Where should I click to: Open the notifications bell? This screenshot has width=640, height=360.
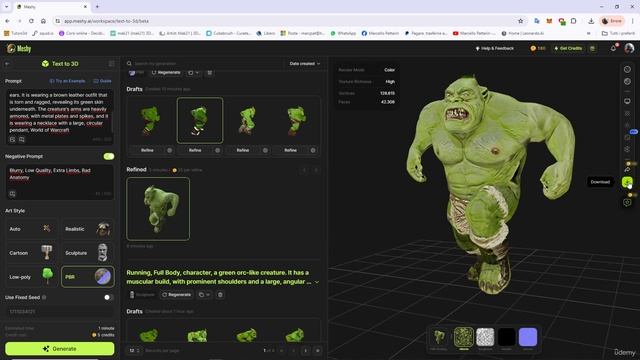(613, 48)
